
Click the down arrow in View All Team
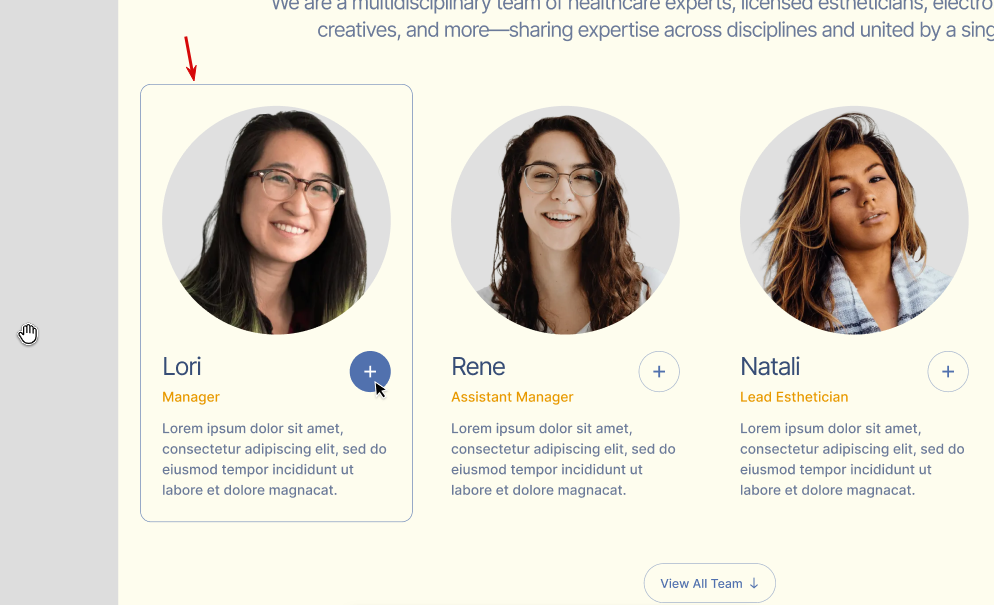pyautogui.click(x=754, y=583)
